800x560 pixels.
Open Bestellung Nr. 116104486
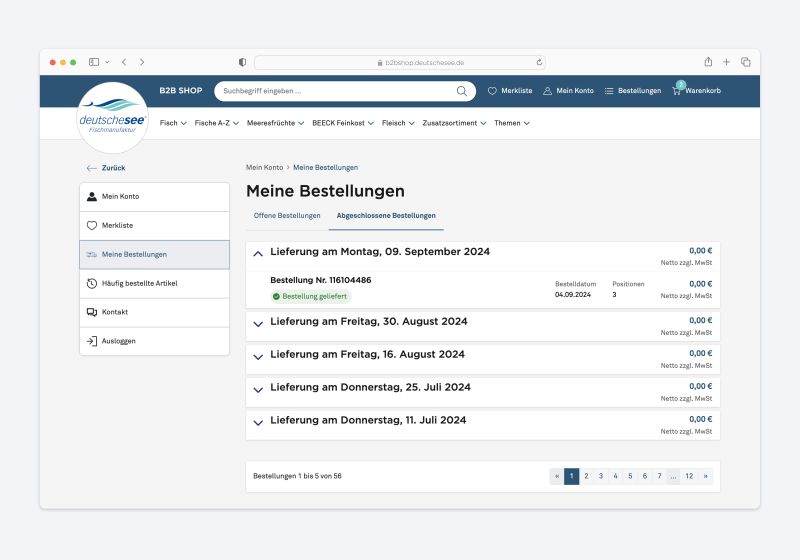point(320,280)
